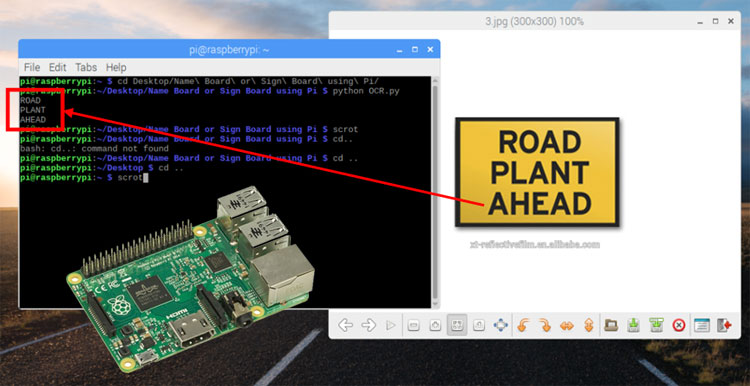This screenshot has height=386, width=750.
Task: Click the ROAD PLANT AHEAD sign image
Action: pos(537,172)
